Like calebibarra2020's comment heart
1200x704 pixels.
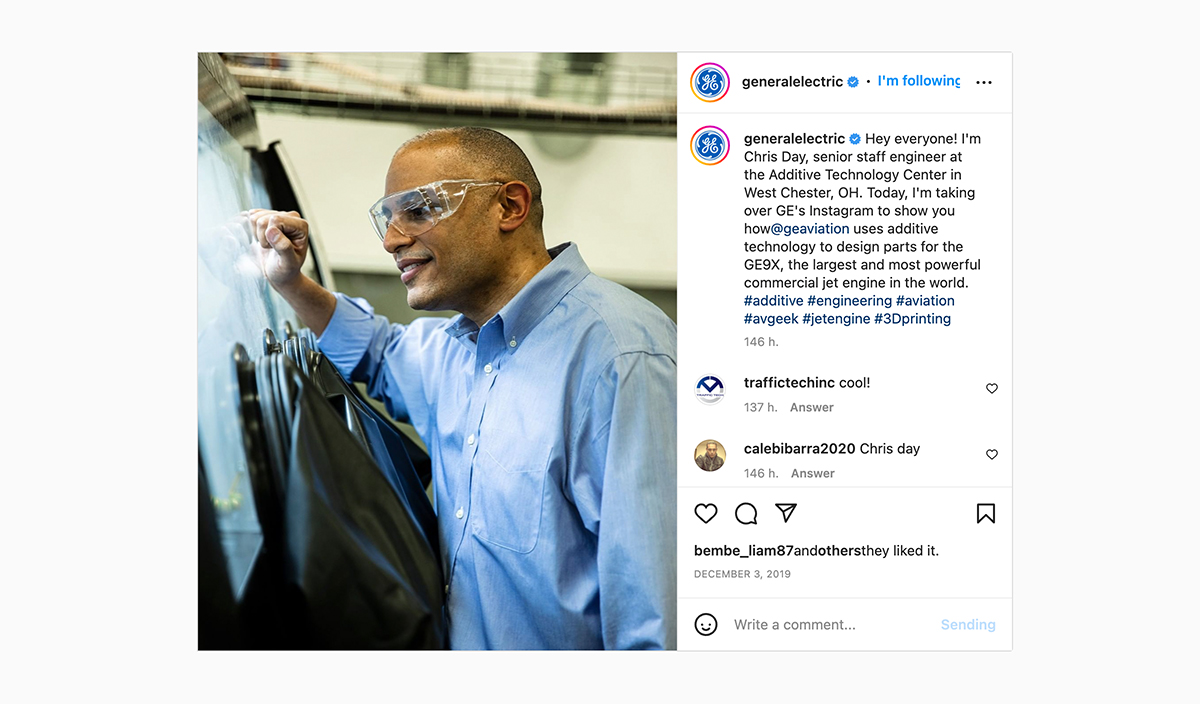pos(992,454)
